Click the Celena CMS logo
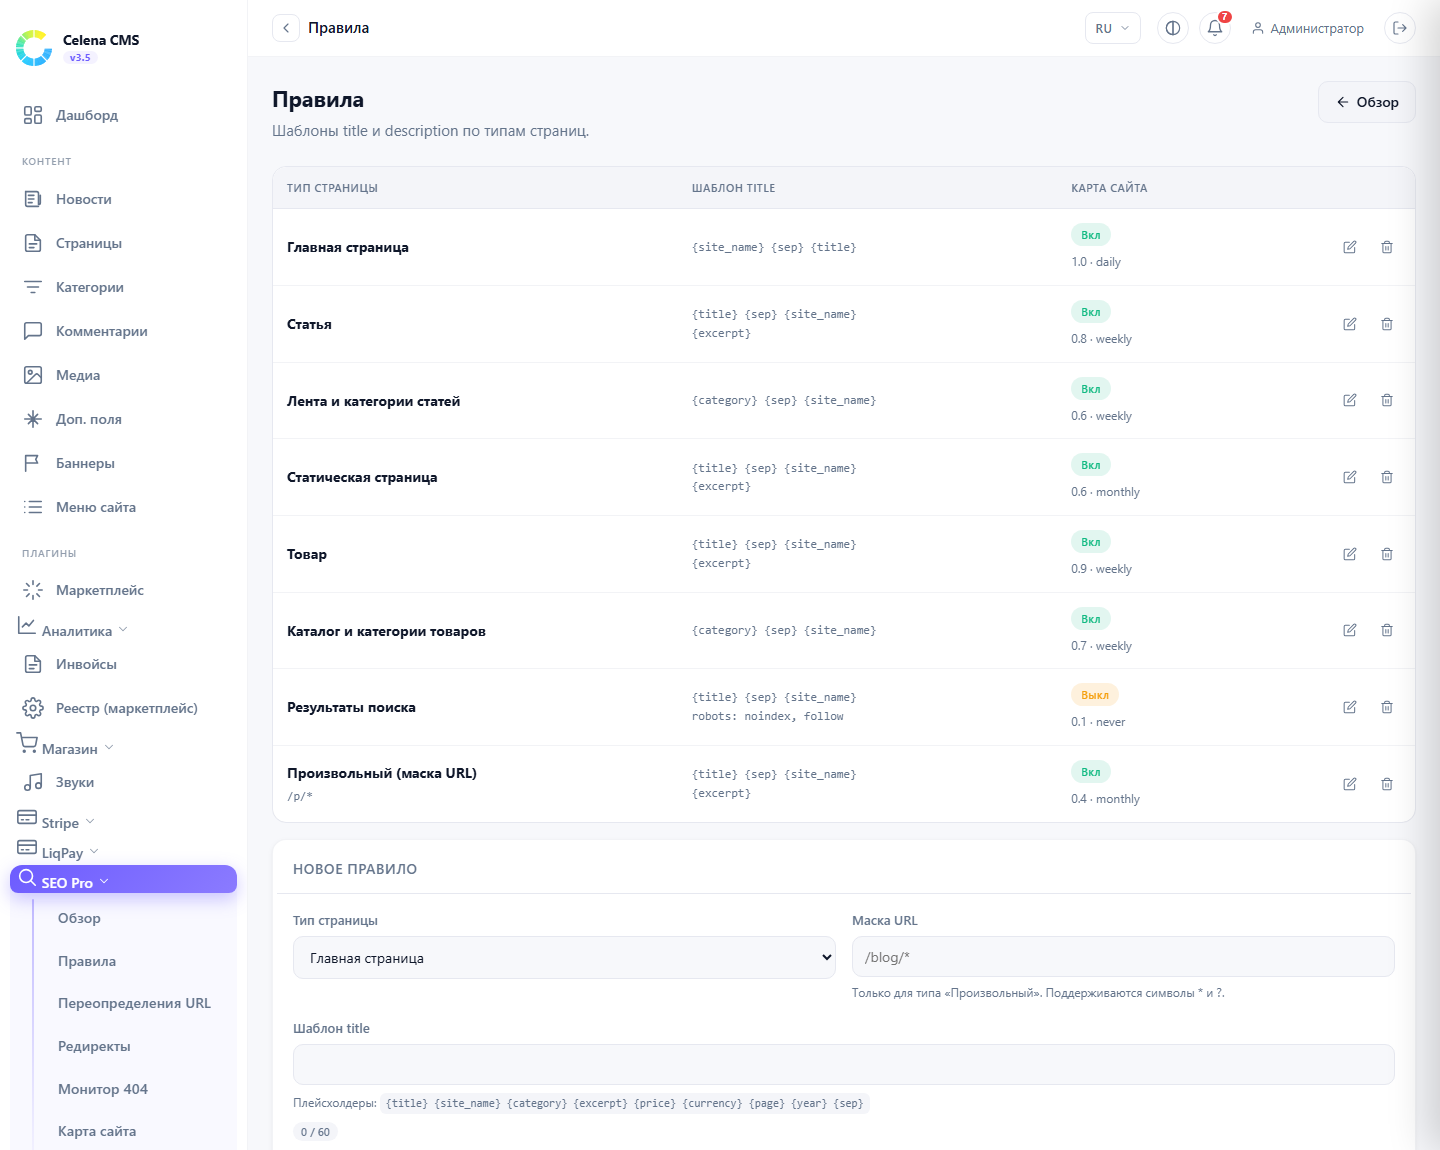Image resolution: width=1440 pixels, height=1150 pixels. click(34, 47)
